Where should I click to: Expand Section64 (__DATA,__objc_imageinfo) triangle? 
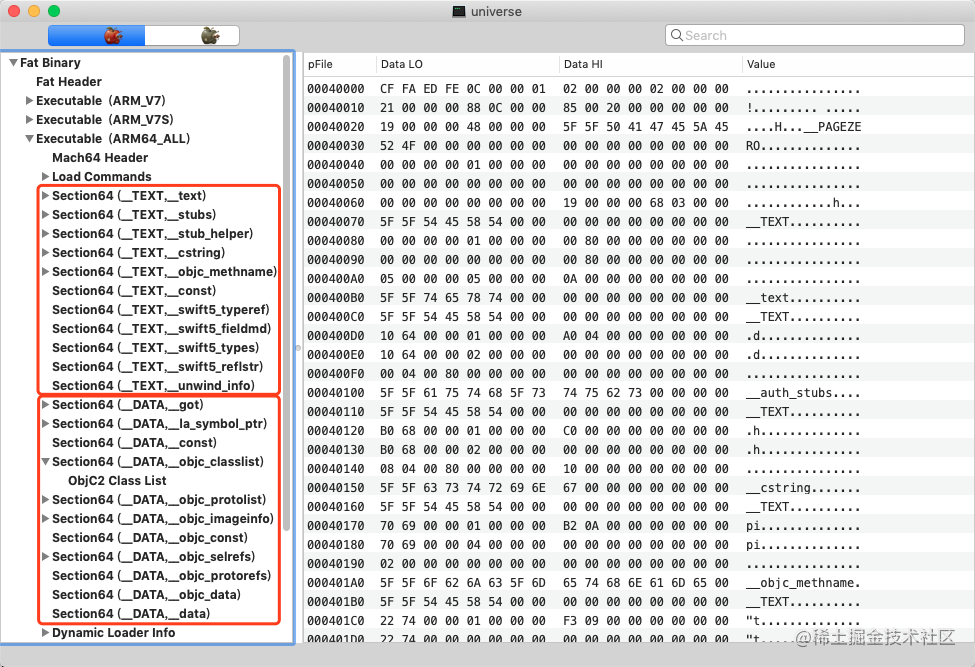[45, 518]
